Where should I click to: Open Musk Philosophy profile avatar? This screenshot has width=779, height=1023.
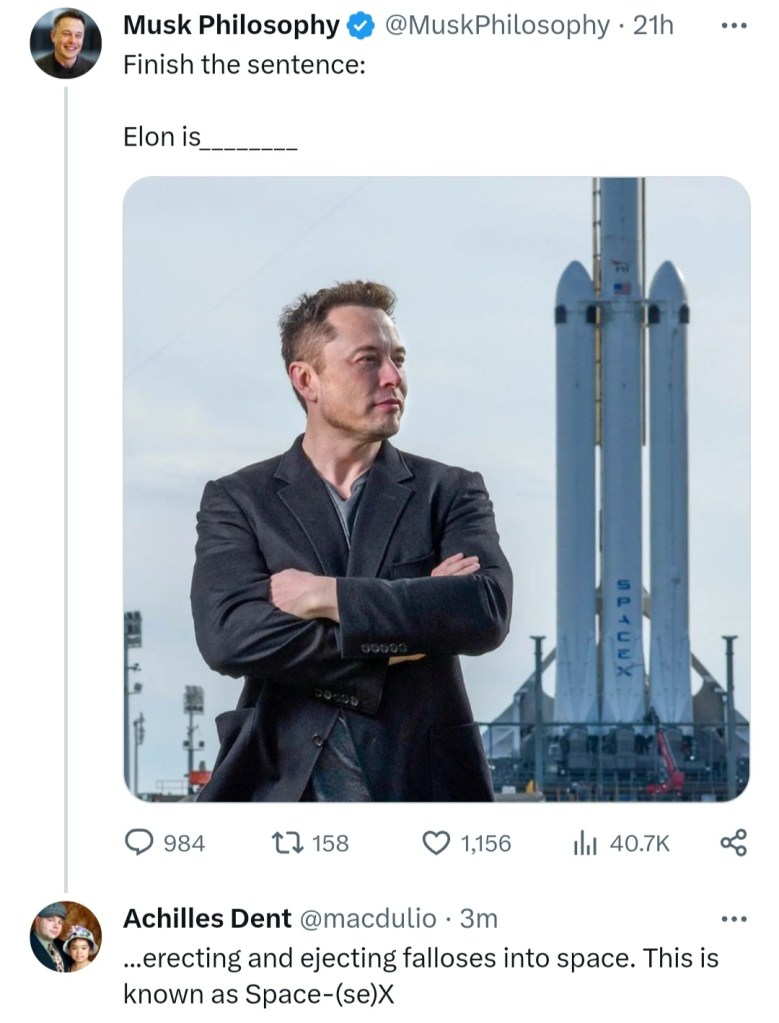(x=65, y=43)
